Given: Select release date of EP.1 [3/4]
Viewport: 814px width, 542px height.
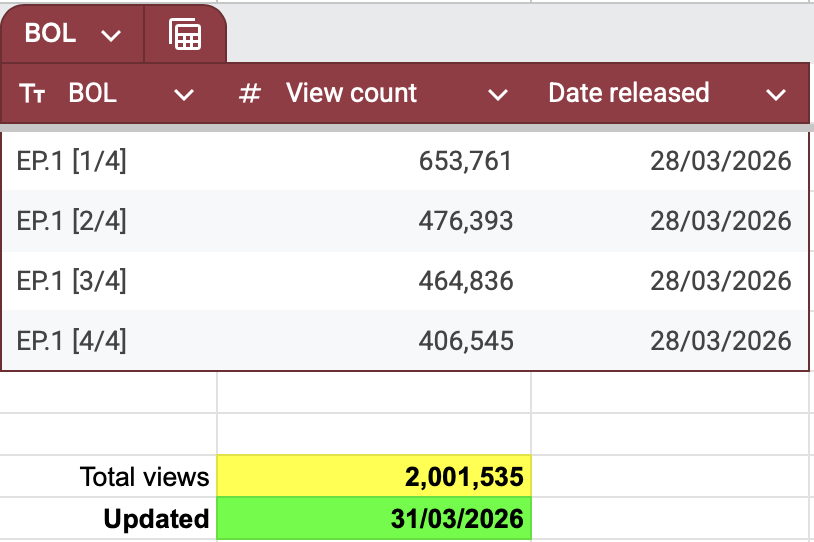Looking at the screenshot, I should [x=670, y=281].
